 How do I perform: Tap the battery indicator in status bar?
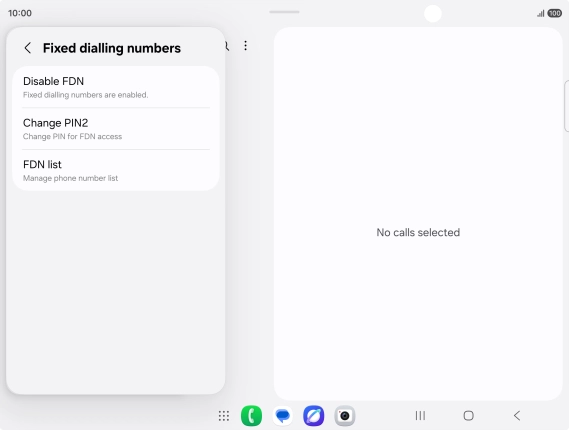tap(555, 13)
